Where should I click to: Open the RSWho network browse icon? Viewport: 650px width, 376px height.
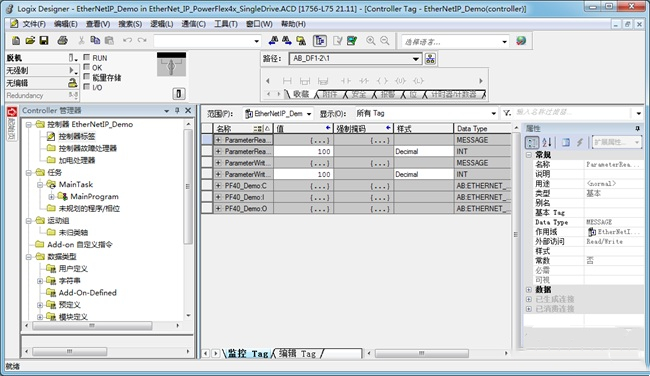(x=430, y=59)
